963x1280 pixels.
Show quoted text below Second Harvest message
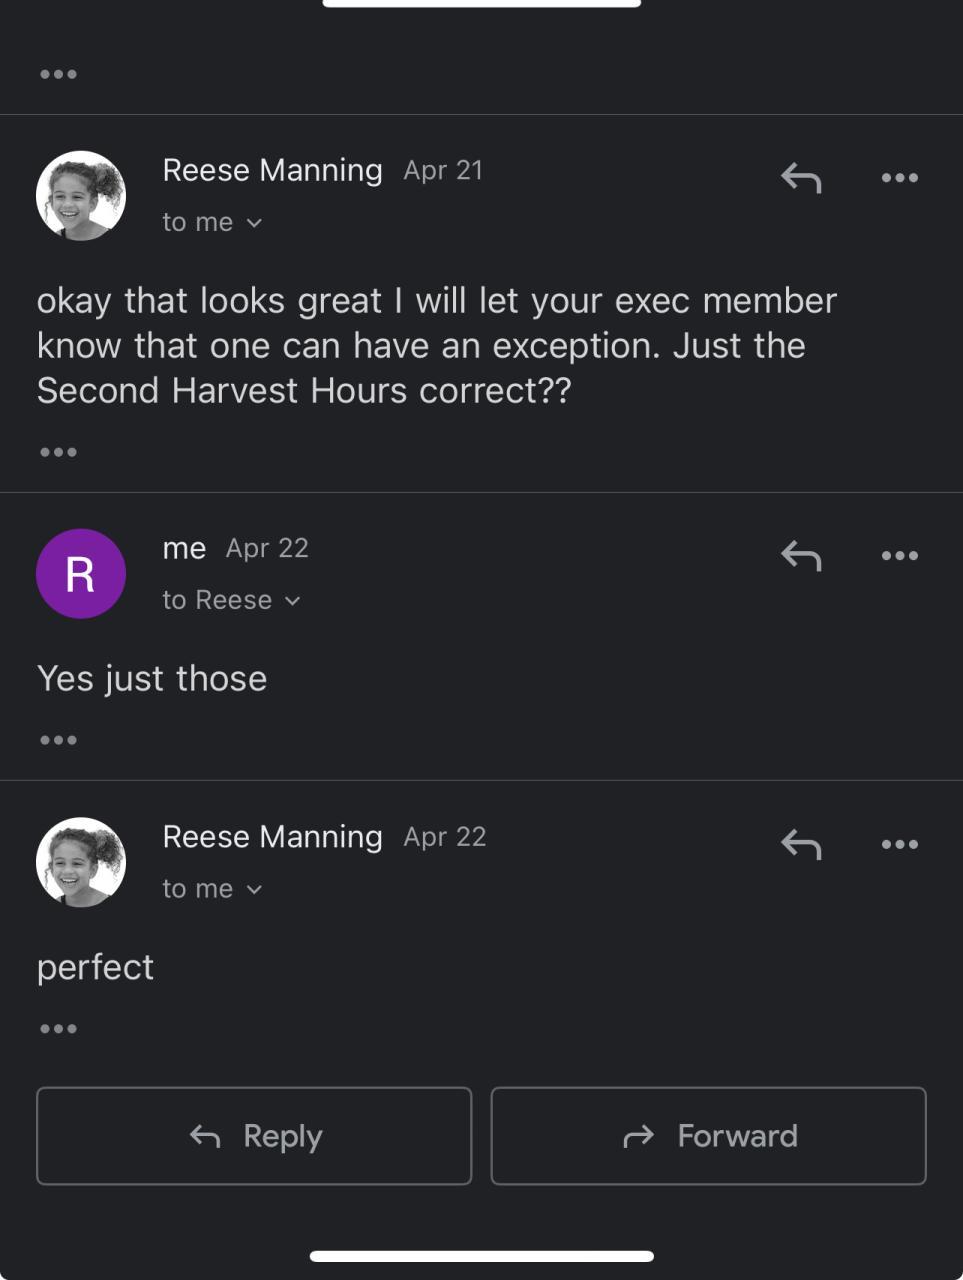(x=58, y=452)
